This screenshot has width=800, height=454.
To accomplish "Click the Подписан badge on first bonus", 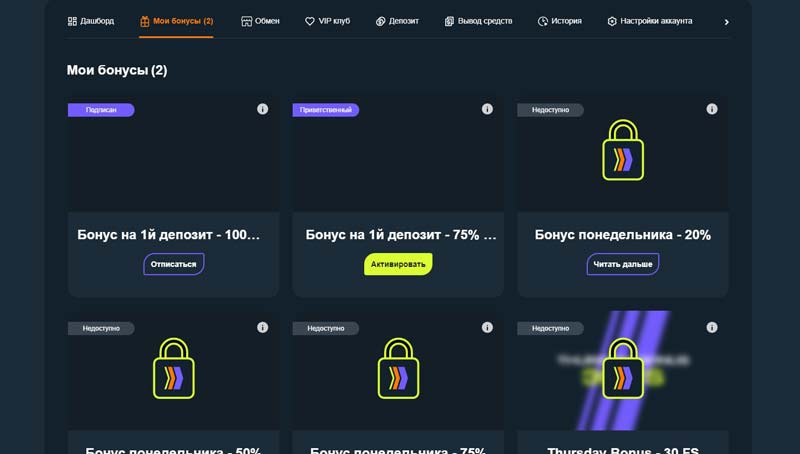I will [100, 110].
